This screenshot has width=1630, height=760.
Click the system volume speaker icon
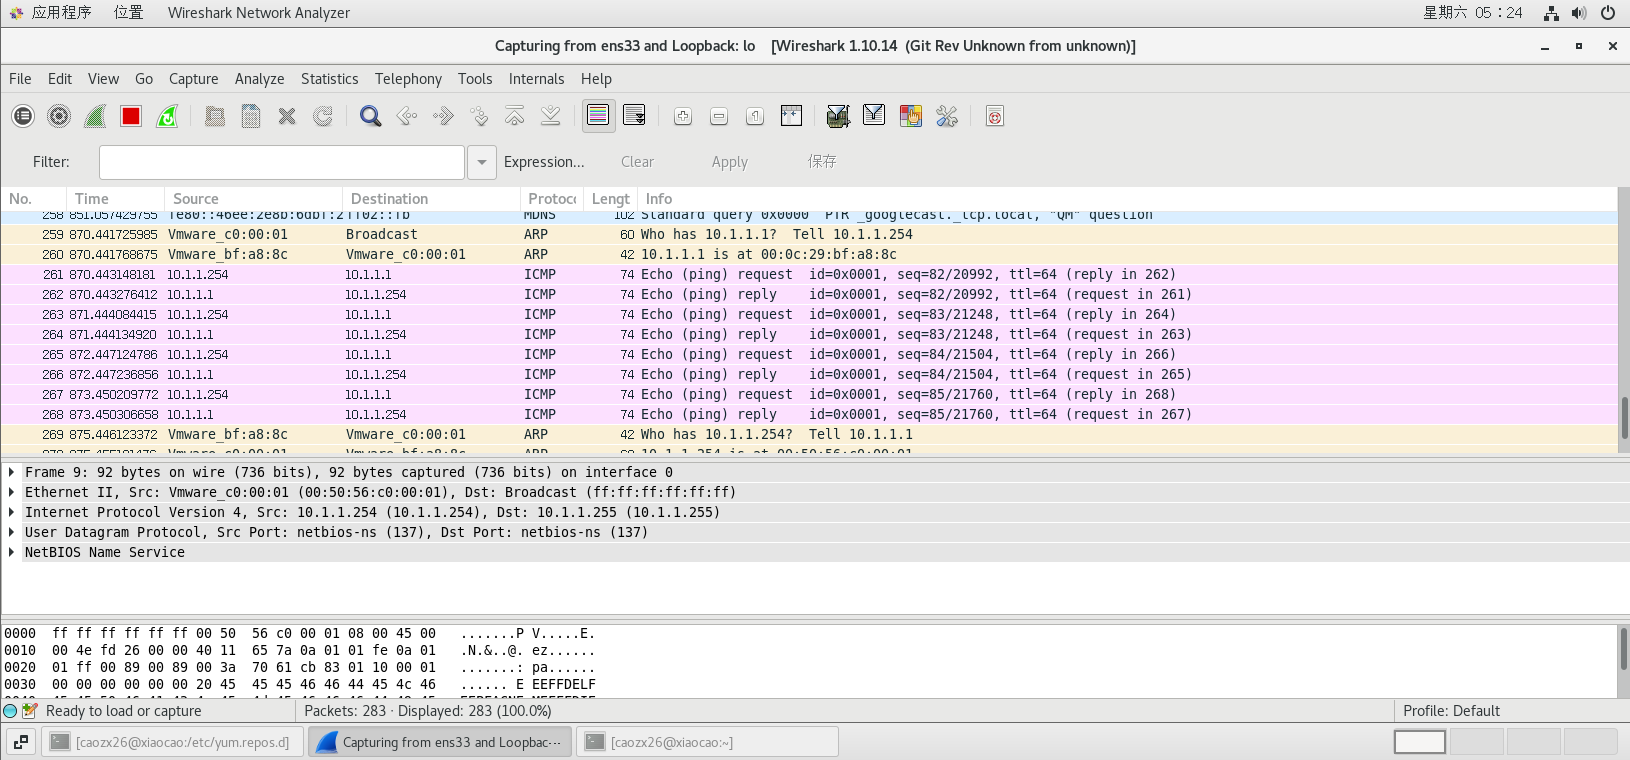click(1579, 13)
